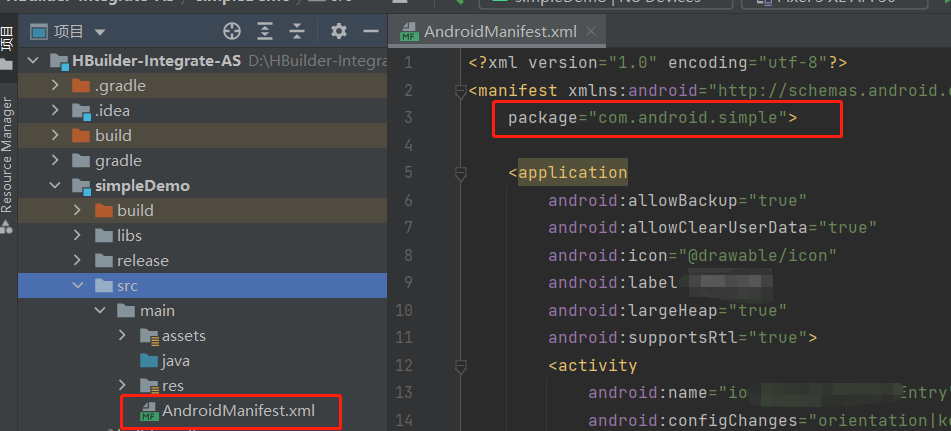Open the Resource Manager side panel
The height and width of the screenshot is (431, 951).
coord(8,155)
